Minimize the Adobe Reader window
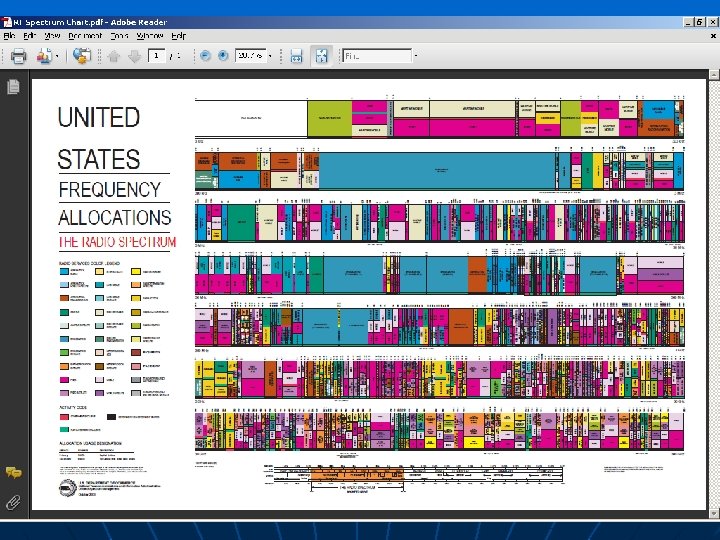This screenshot has width=720, height=540. point(688,22)
